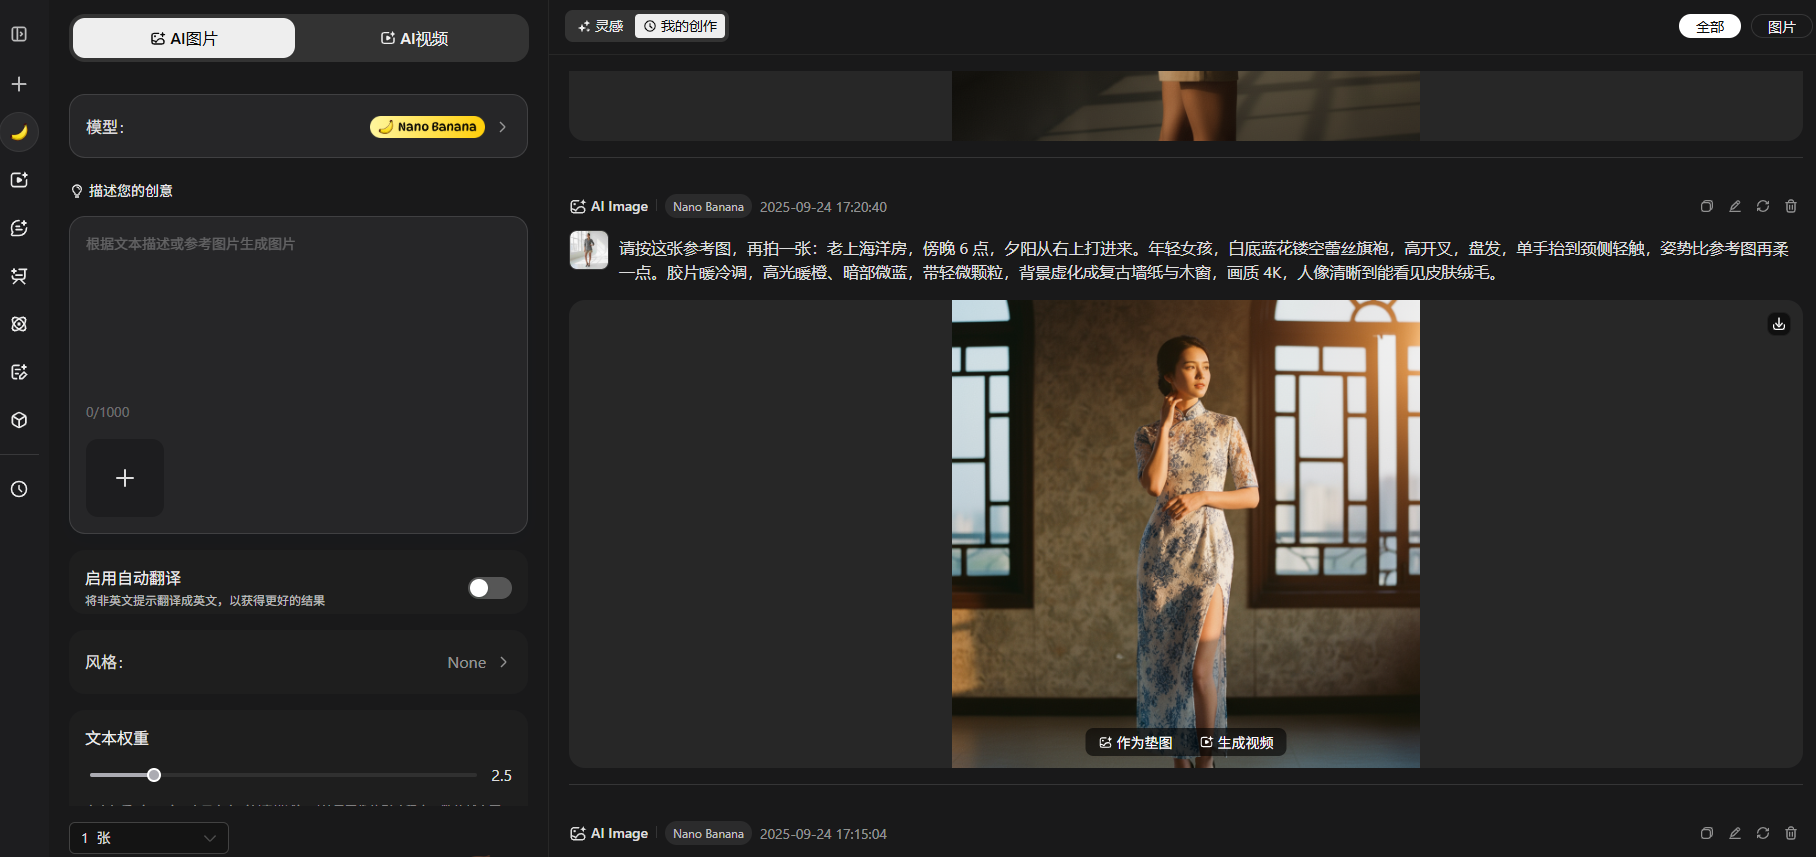This screenshot has width=1816, height=857.
Task: Open the 1 张 image count dropdown
Action: 149,838
